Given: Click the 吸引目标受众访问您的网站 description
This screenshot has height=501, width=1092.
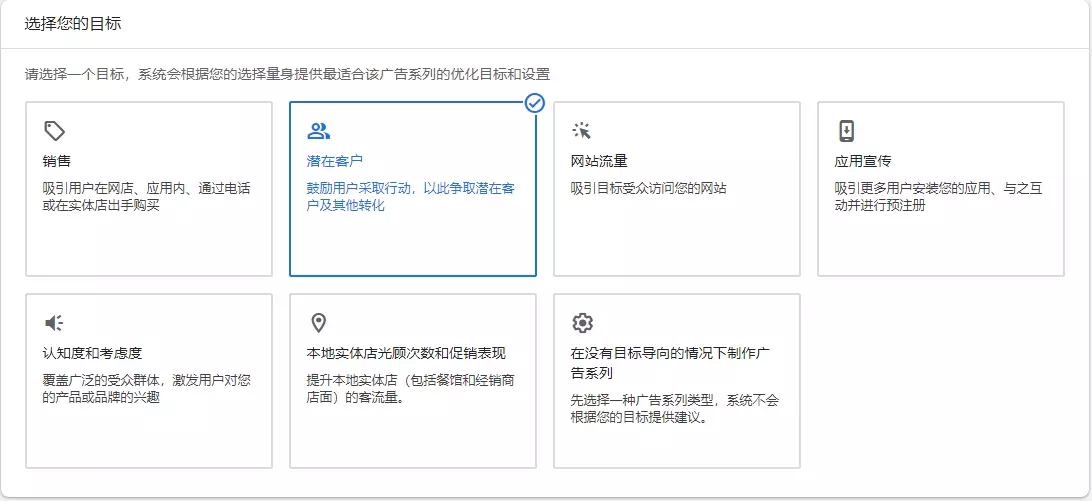Looking at the screenshot, I should (648, 188).
